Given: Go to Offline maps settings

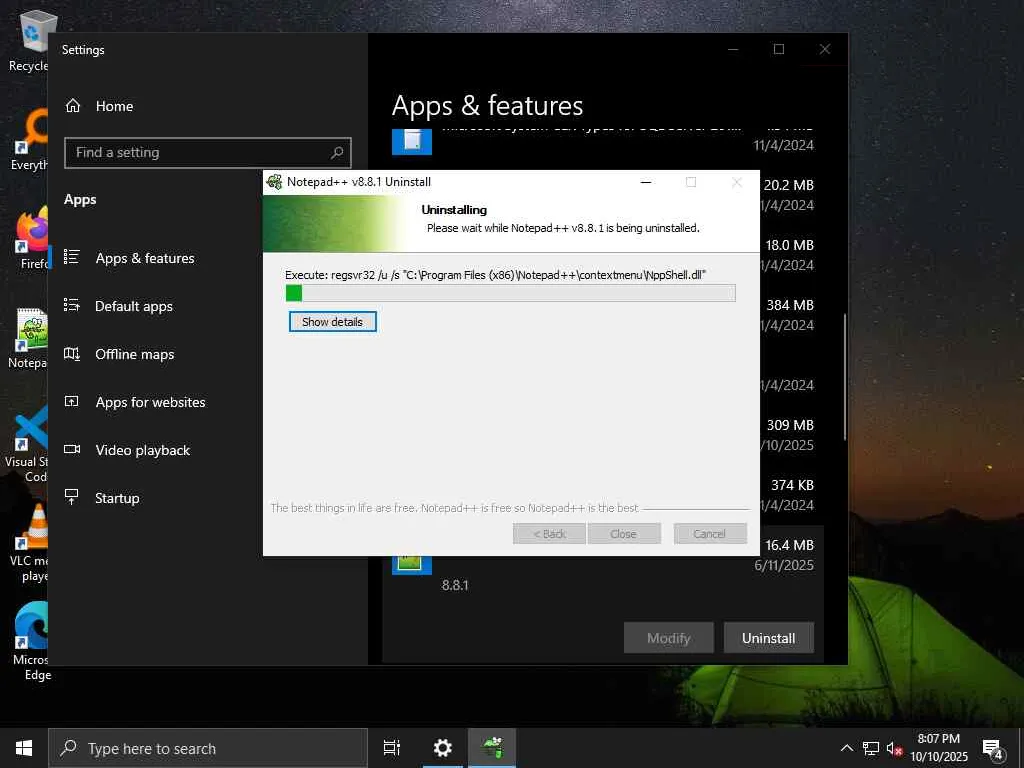Looking at the screenshot, I should 135,354.
